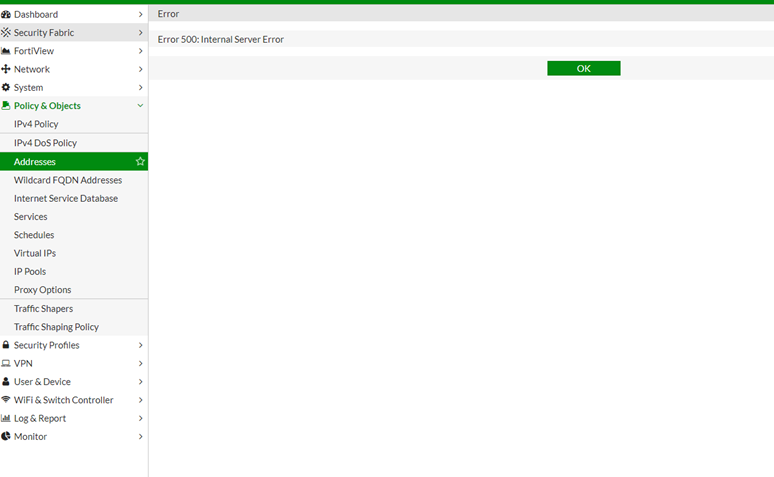774x477 pixels.
Task: Click the Error 500 message text
Action: coord(221,39)
